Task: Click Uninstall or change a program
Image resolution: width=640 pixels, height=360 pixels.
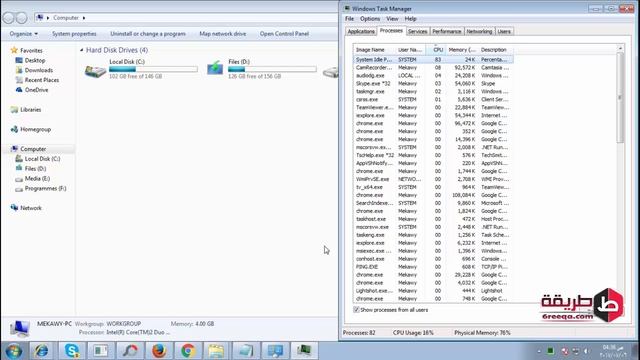Action: [x=148, y=34]
